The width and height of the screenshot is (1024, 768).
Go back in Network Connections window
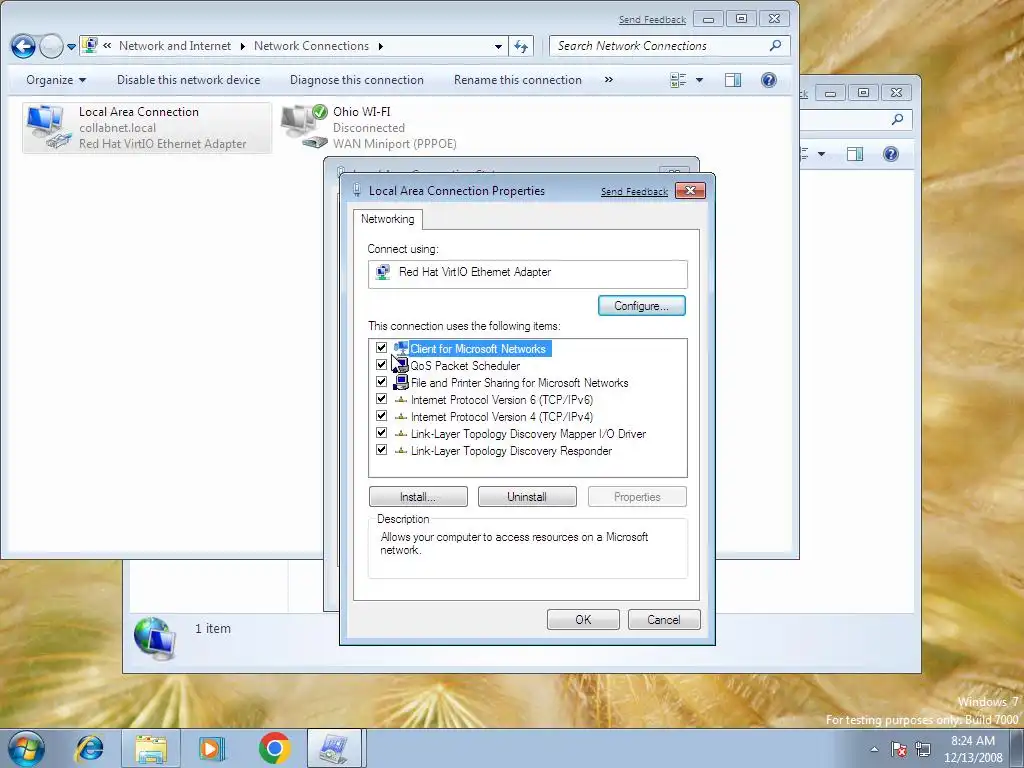(x=24, y=46)
